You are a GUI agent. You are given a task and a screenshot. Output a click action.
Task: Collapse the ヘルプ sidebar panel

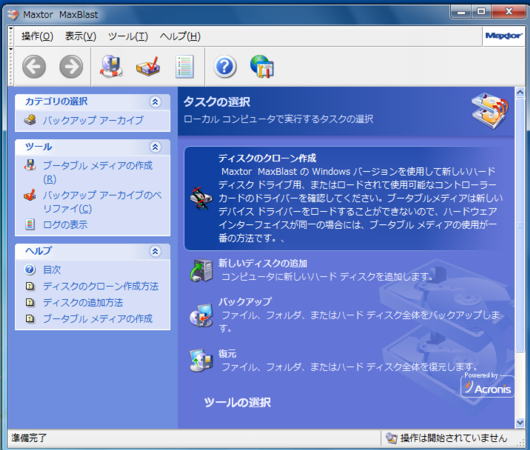[155, 251]
